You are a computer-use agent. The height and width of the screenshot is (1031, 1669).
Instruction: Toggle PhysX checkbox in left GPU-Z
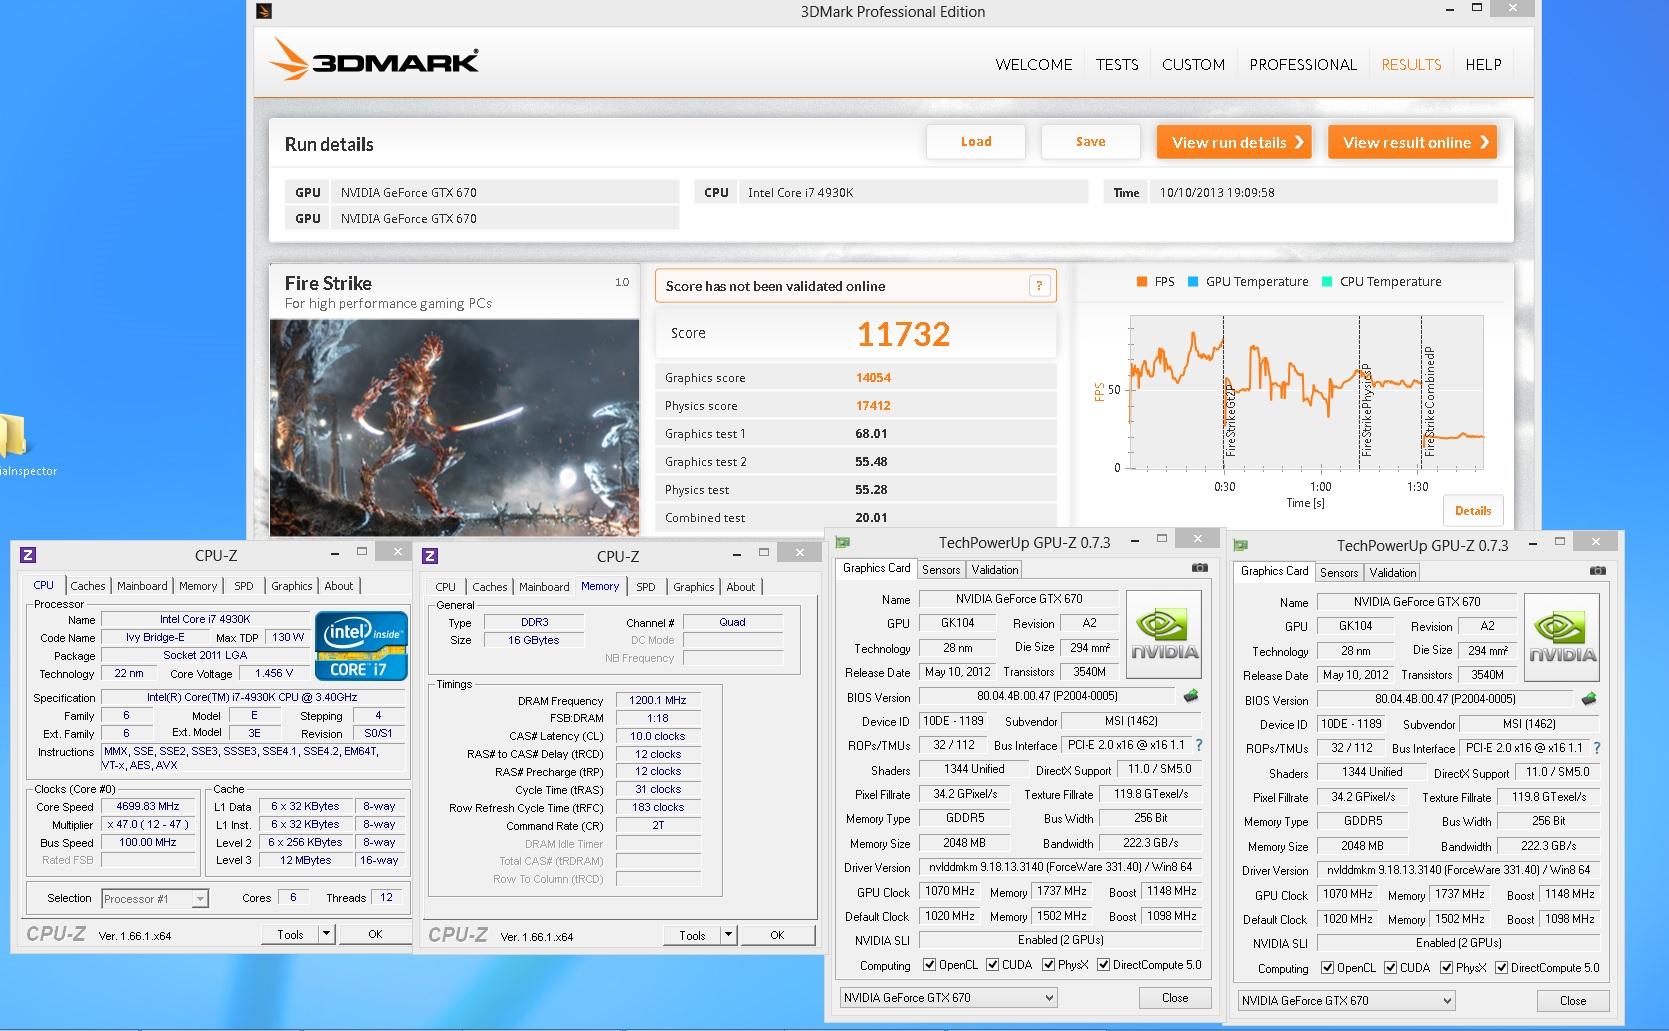pyautogui.click(x=1048, y=965)
